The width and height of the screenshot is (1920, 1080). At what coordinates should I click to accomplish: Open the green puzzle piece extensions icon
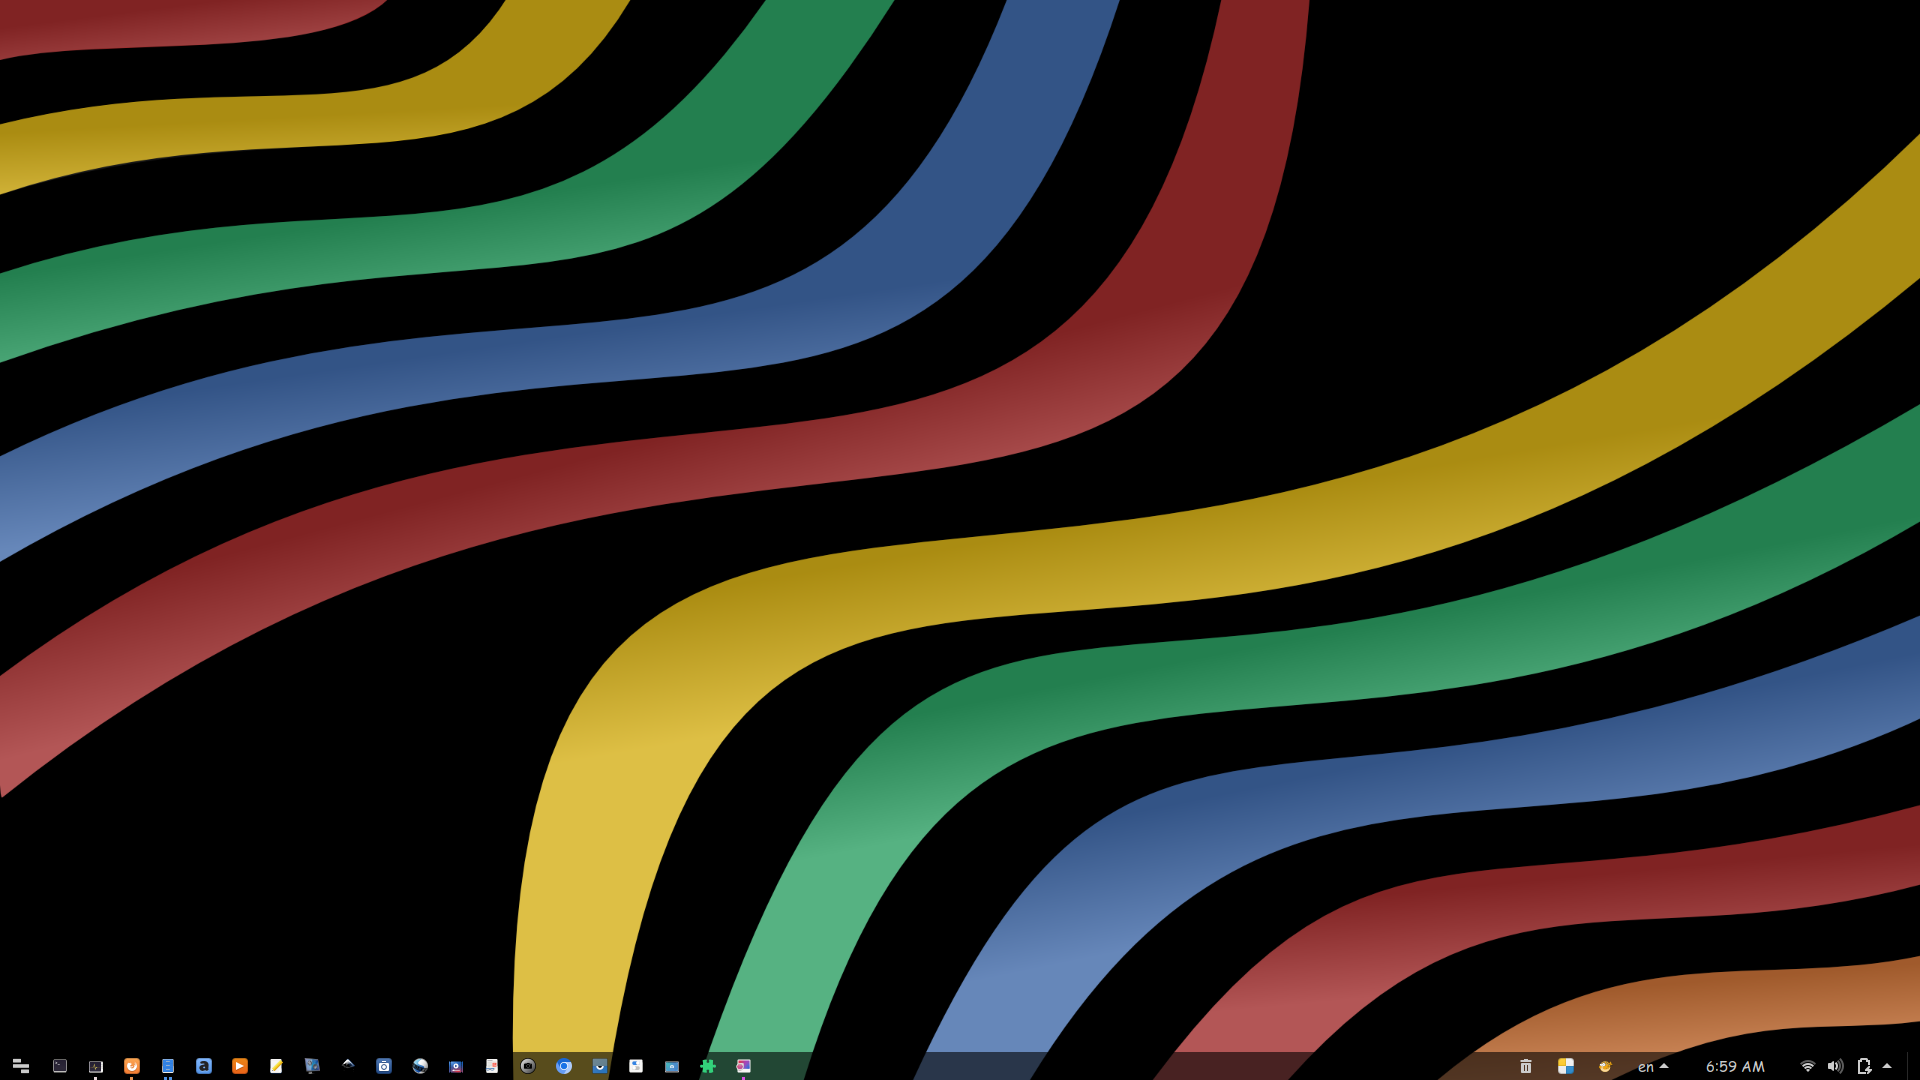tap(708, 1066)
